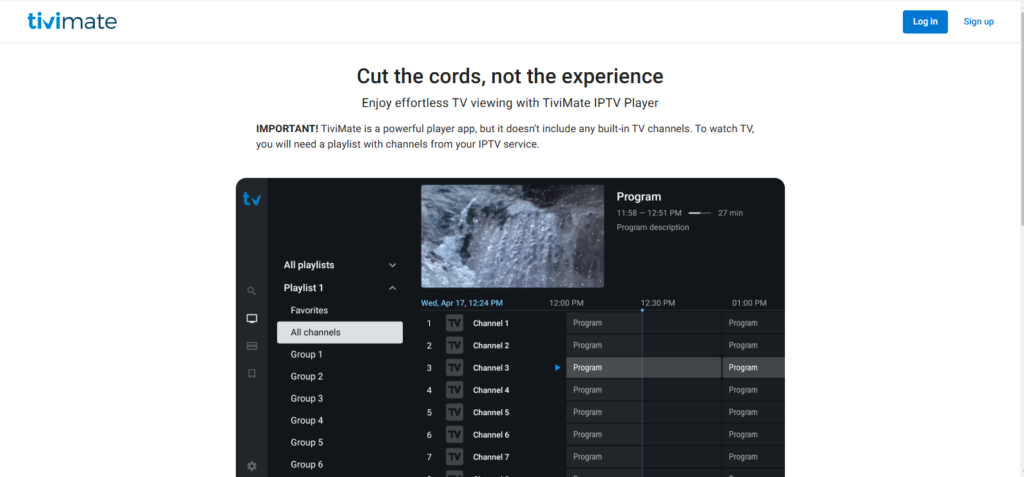Click the waterfall video preview thumbnail
Image resolution: width=1024 pixels, height=477 pixels.
[513, 236]
